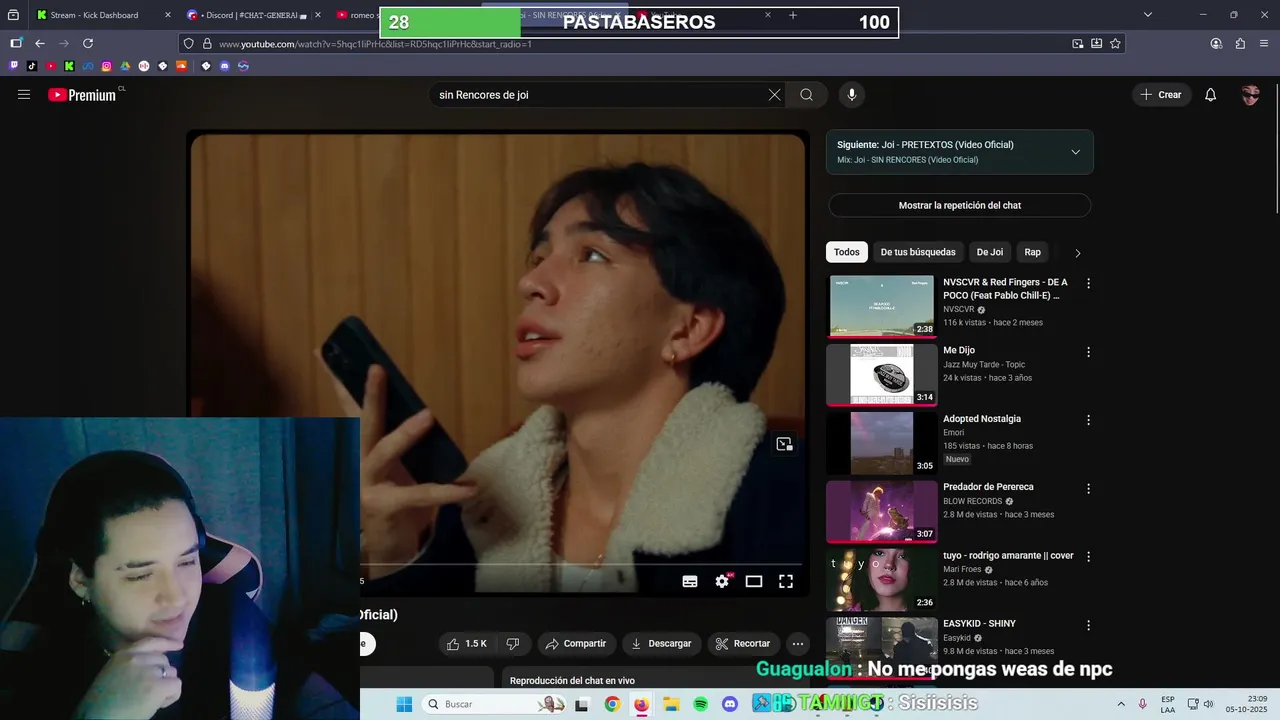Click the taskbar Buscar search box

click(494, 704)
